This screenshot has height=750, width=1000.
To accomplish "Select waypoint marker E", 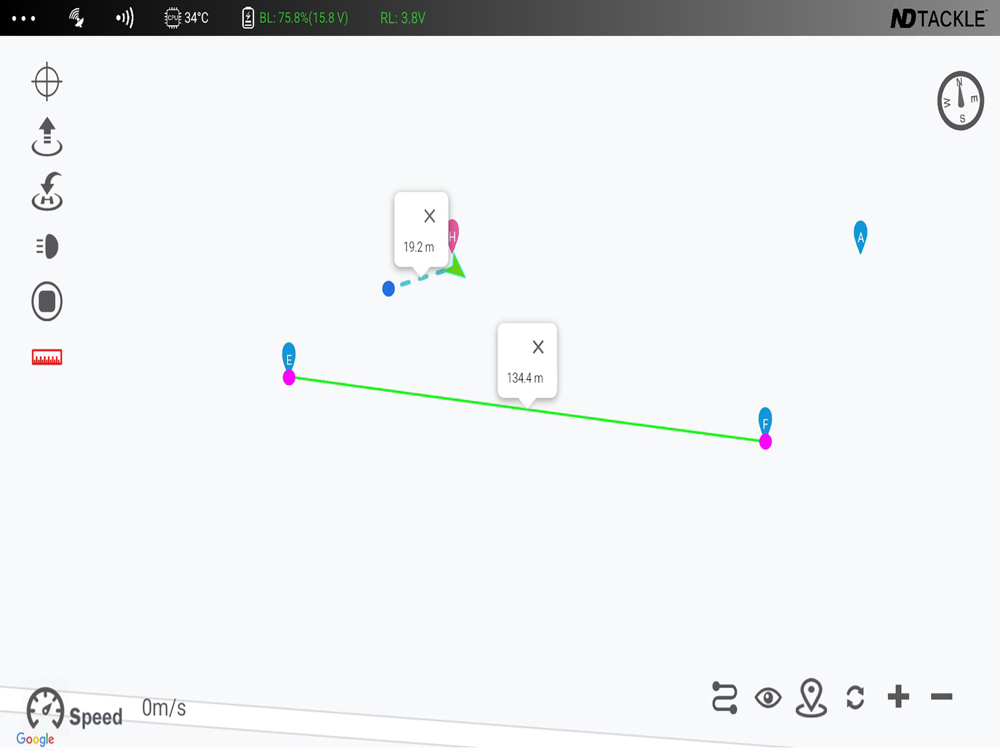I will 289,356.
